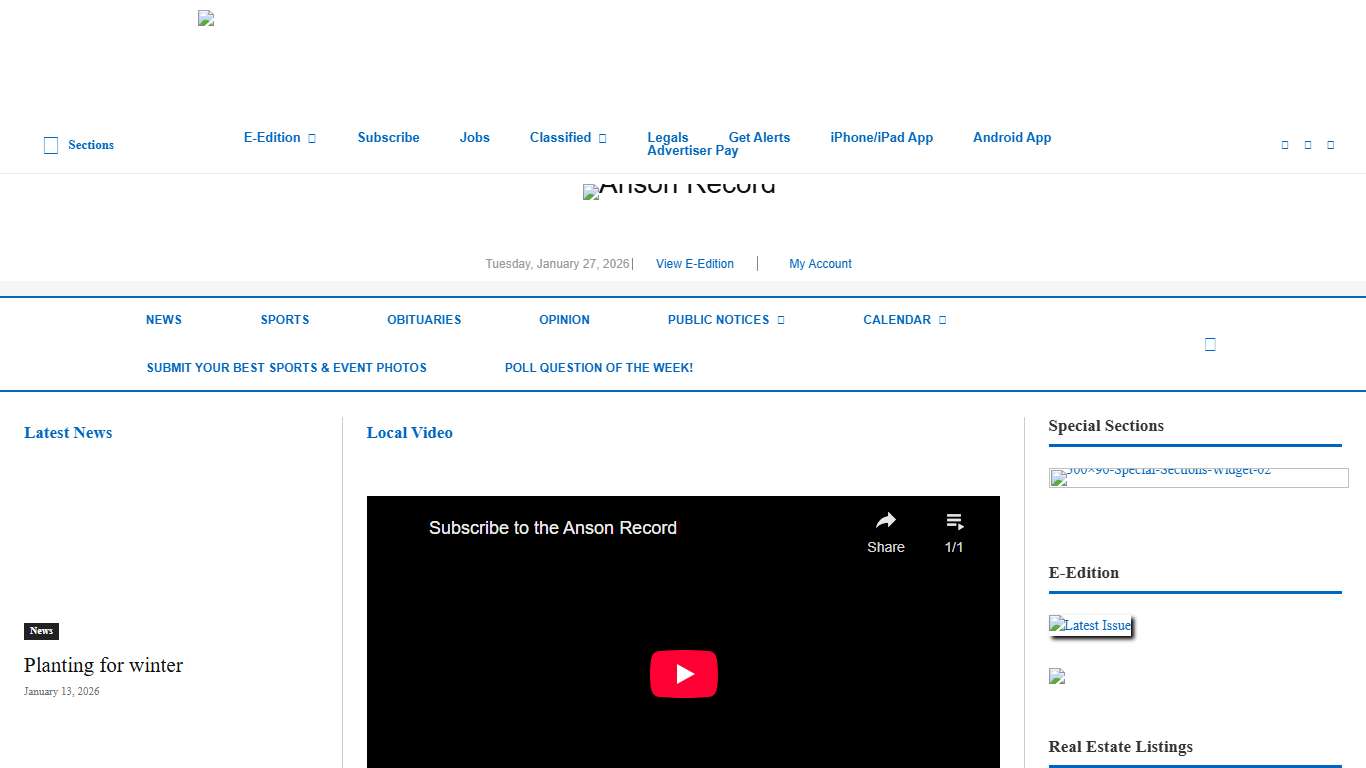
Task: Read the Planting for winter article
Action: (x=103, y=665)
